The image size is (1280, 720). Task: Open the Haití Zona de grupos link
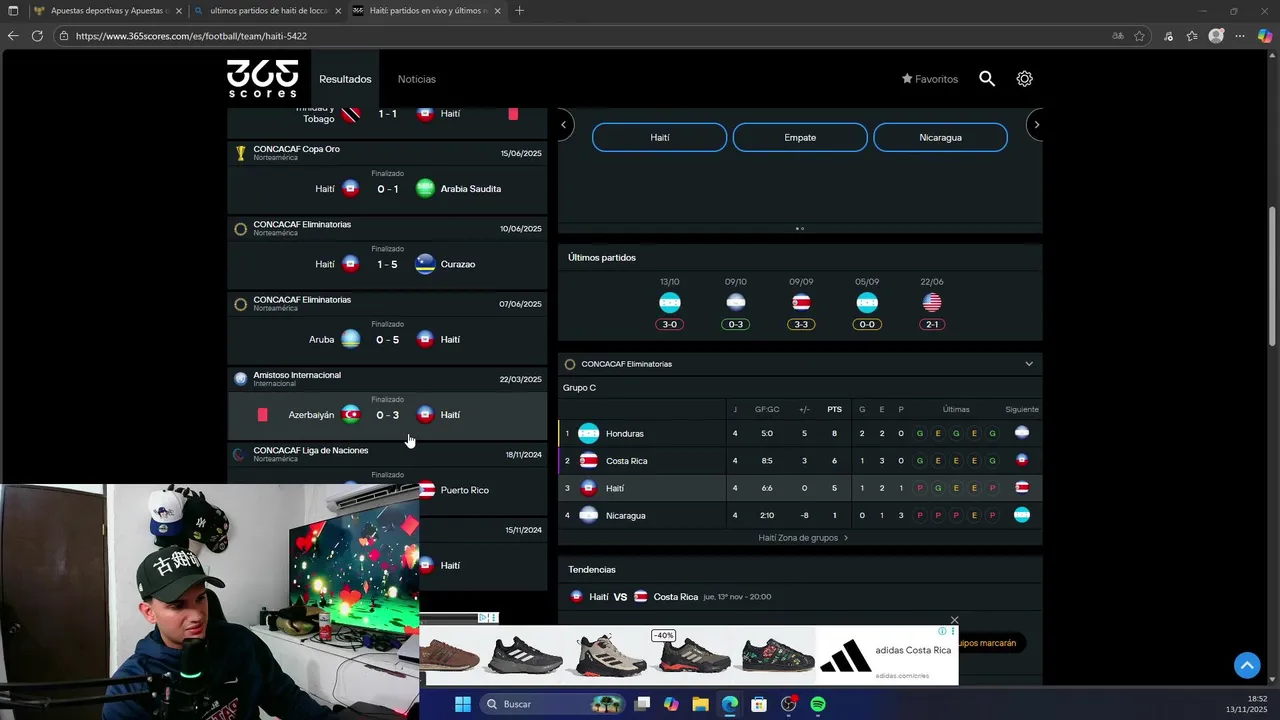(803, 538)
